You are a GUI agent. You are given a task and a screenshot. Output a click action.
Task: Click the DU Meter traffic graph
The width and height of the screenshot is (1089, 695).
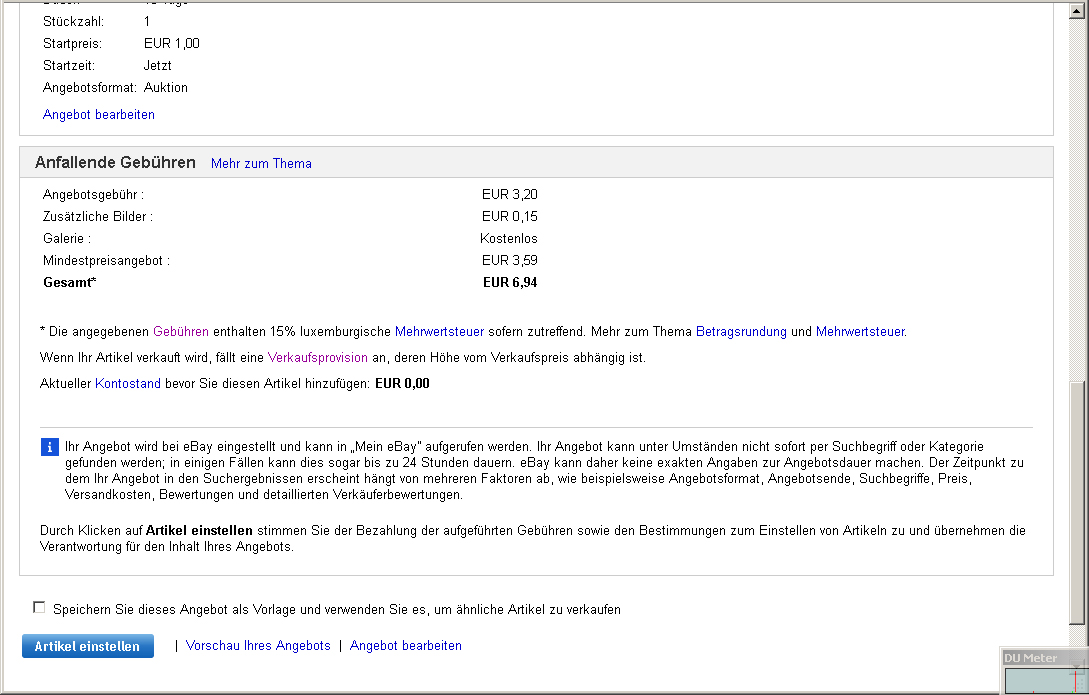tap(1044, 680)
